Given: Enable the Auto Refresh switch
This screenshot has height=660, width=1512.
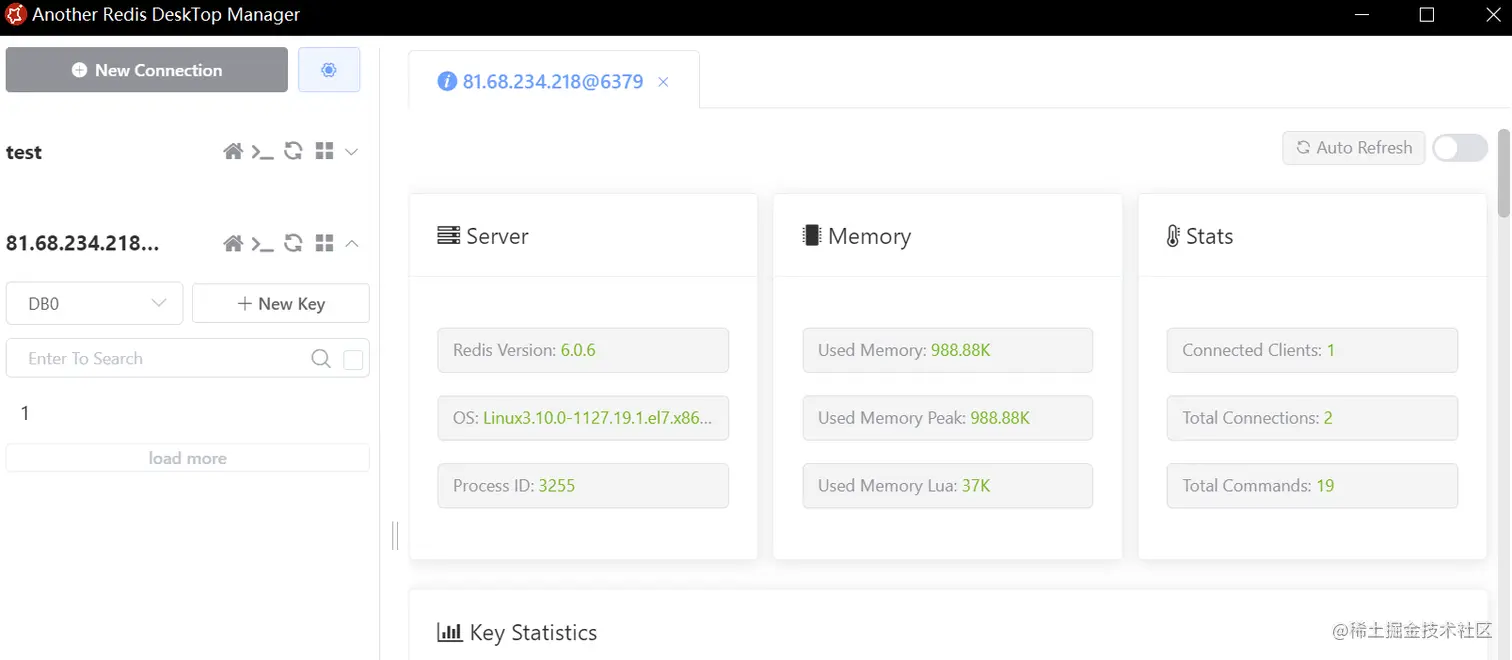Looking at the screenshot, I should (1459, 148).
